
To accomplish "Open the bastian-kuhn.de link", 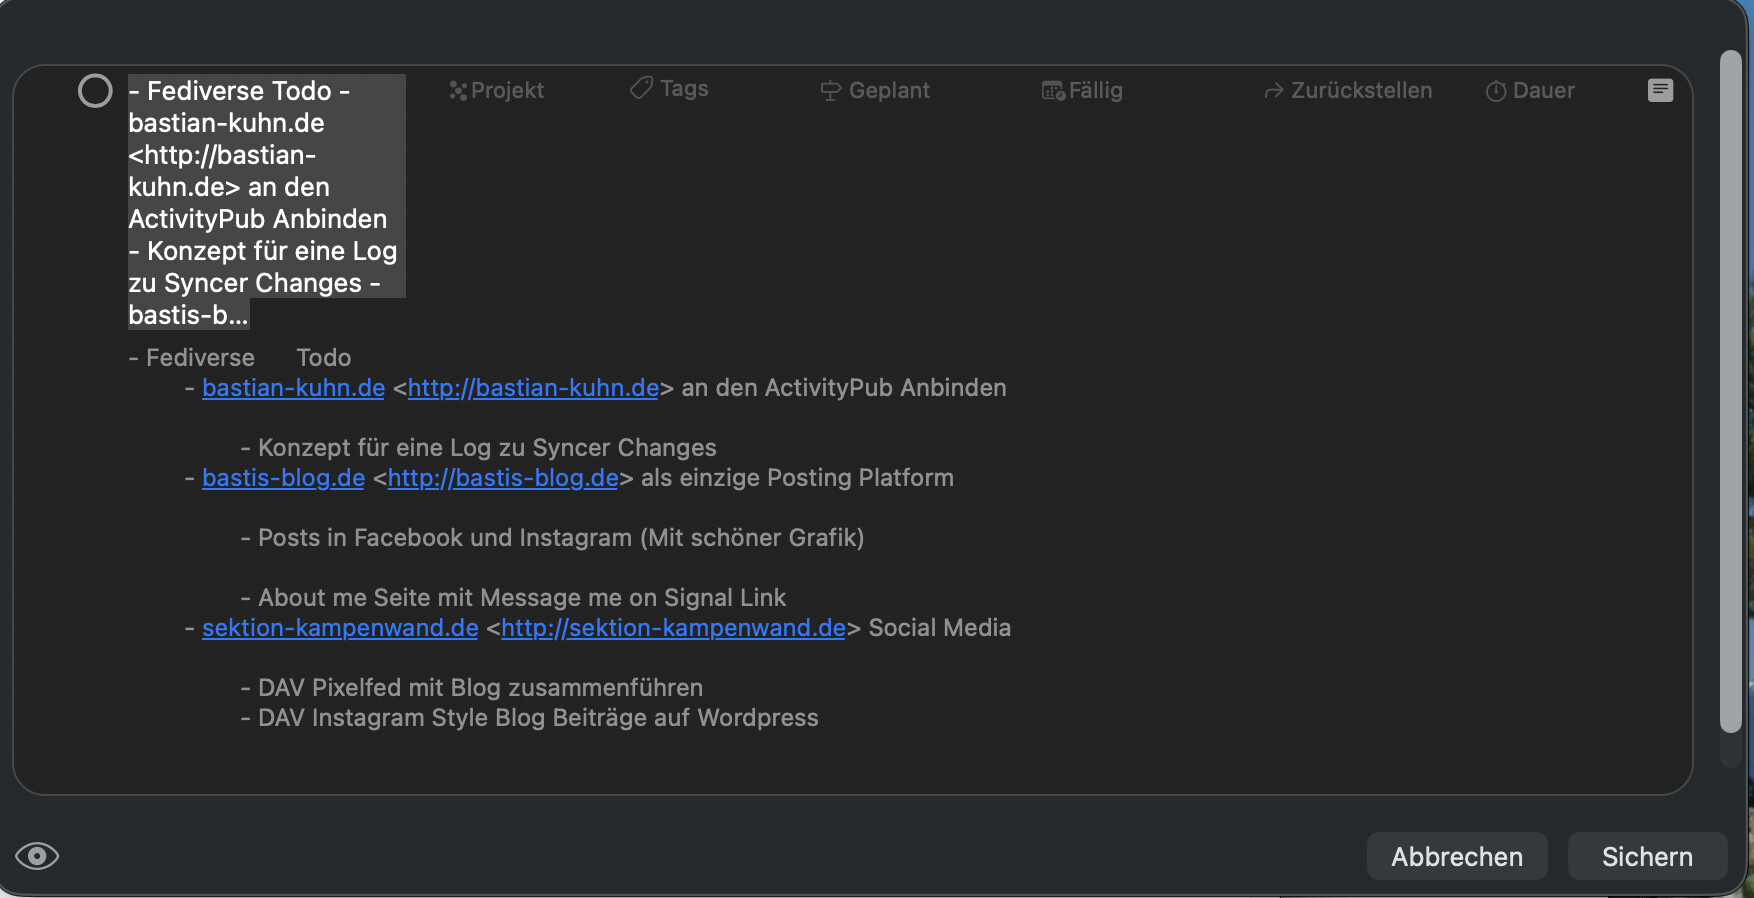I will click(293, 388).
